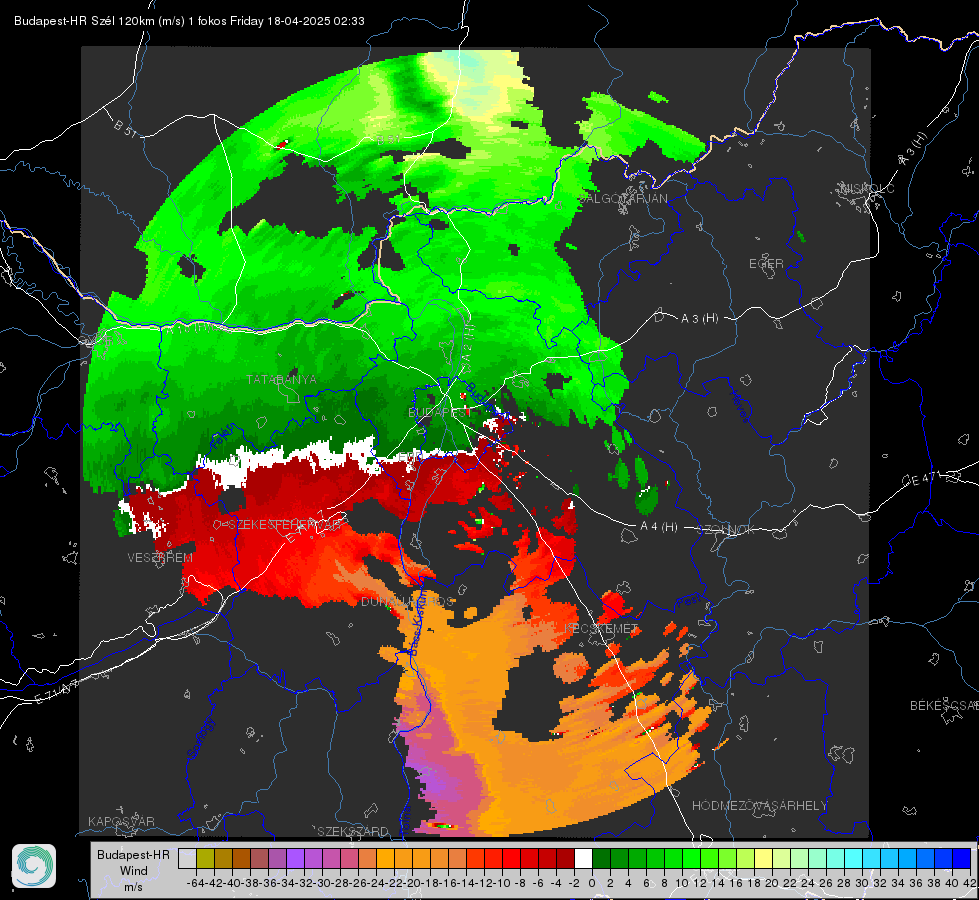This screenshot has width=979, height=900.
Task: Click the EGER city label
Action: tap(766, 264)
